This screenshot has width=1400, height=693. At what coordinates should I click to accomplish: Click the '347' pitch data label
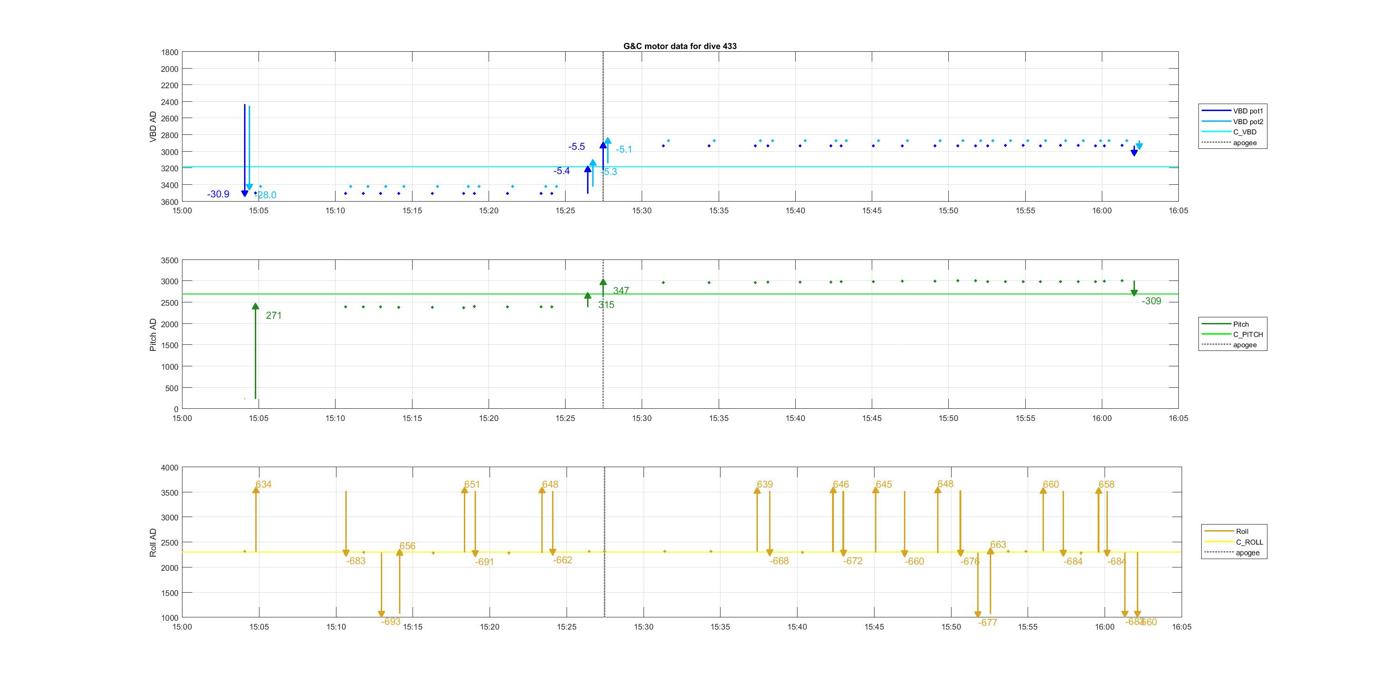(621, 291)
